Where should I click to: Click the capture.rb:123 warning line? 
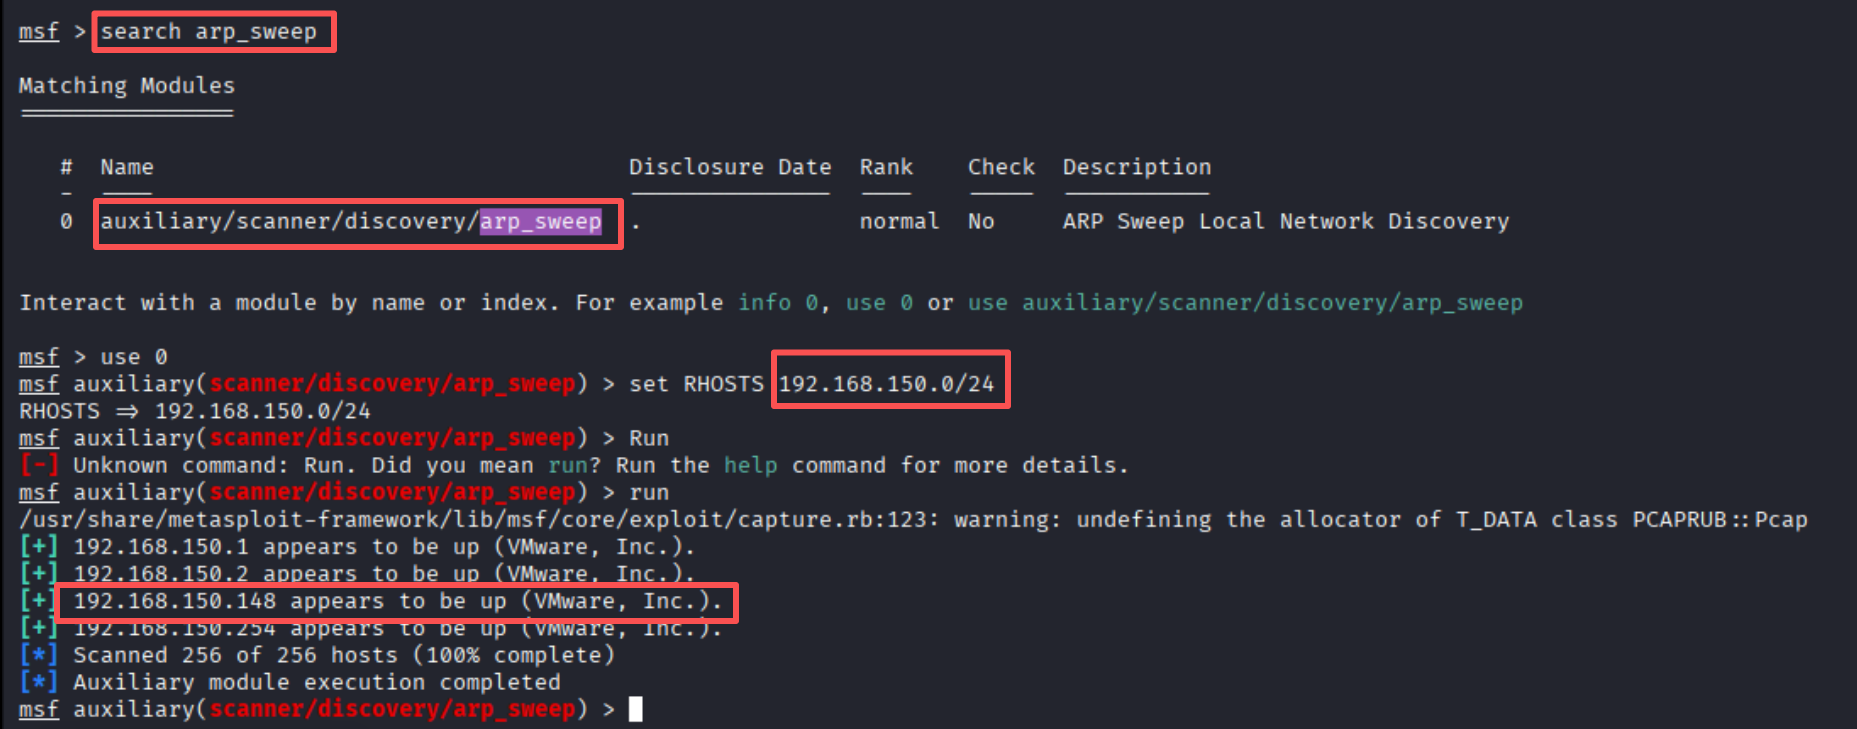[x=913, y=519]
